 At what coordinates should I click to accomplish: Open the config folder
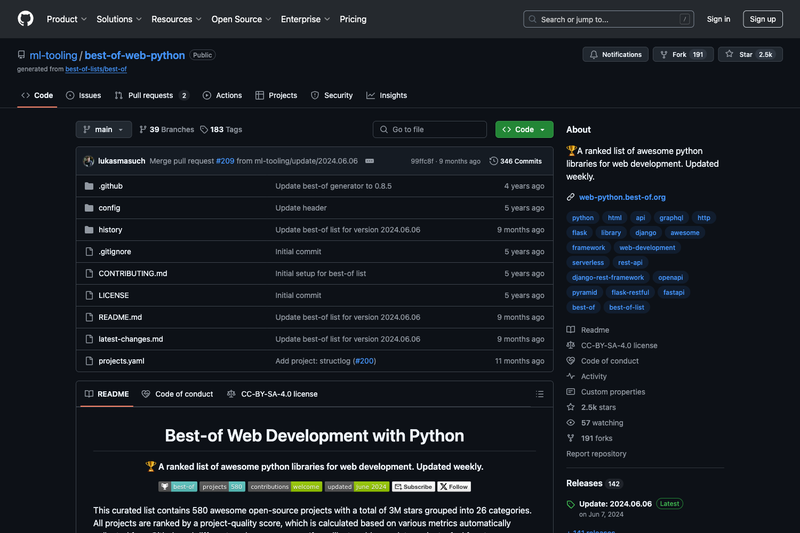(109, 208)
